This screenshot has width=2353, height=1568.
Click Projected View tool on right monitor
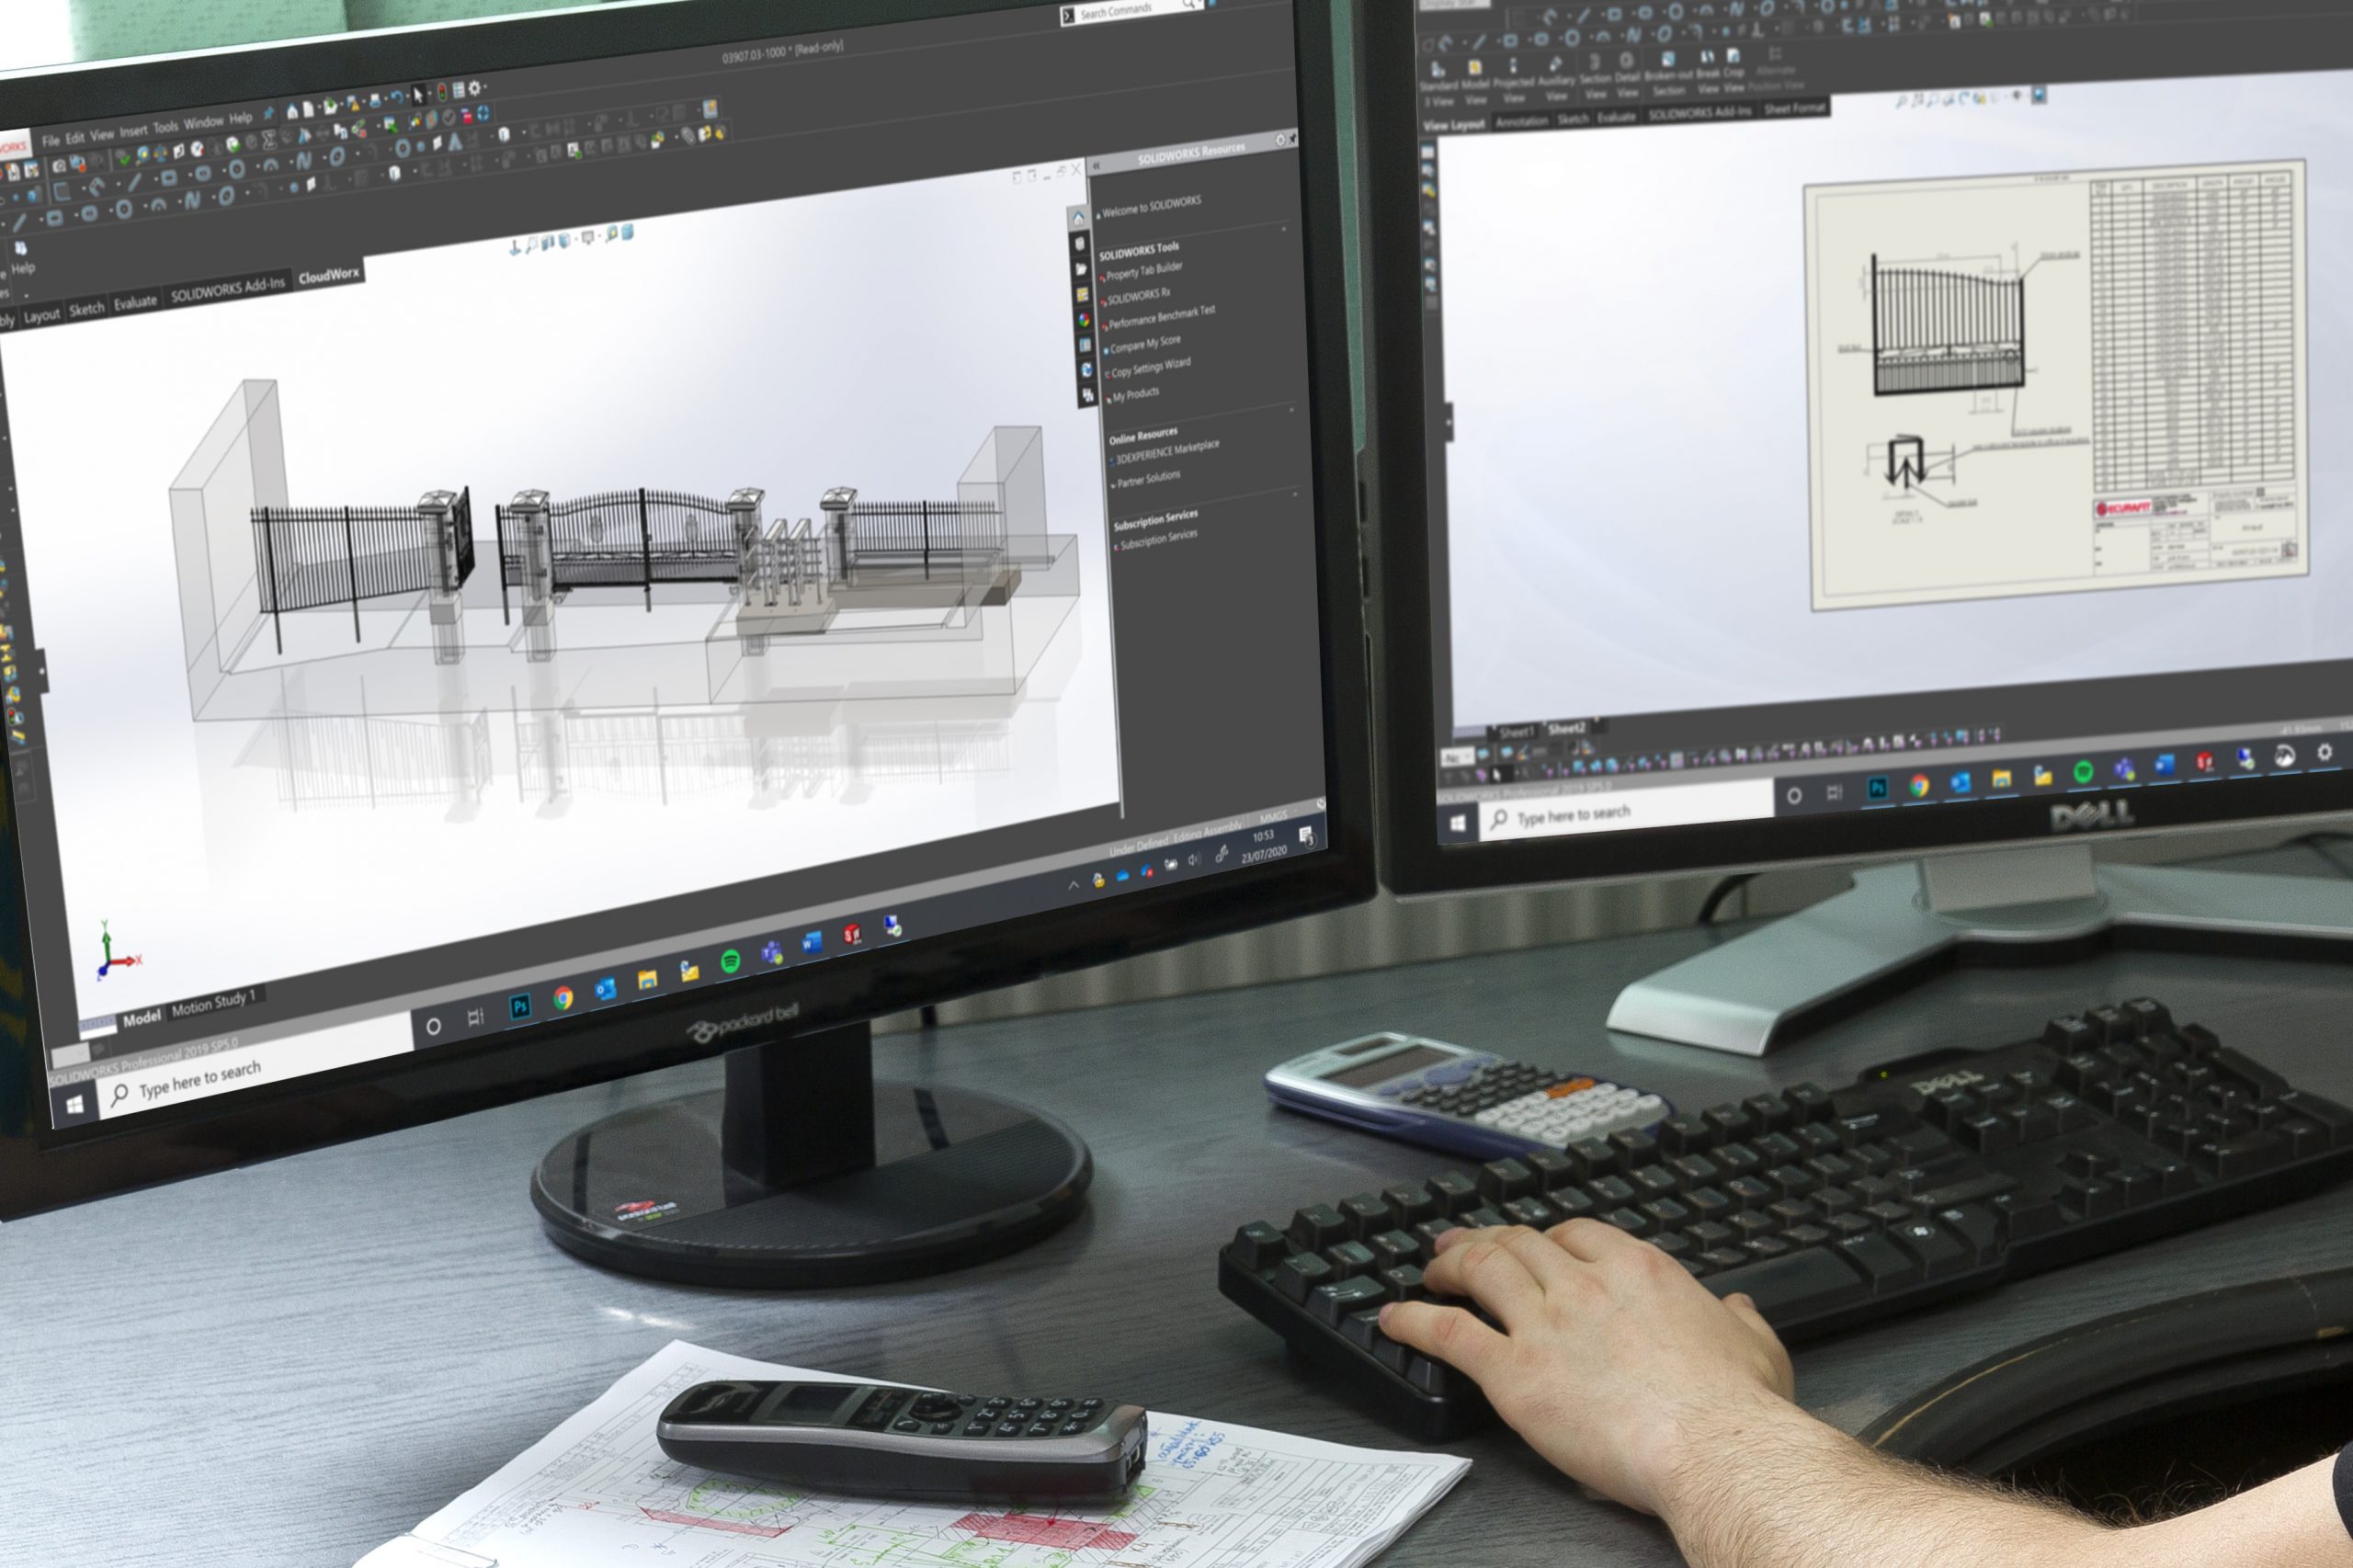(x=1513, y=80)
